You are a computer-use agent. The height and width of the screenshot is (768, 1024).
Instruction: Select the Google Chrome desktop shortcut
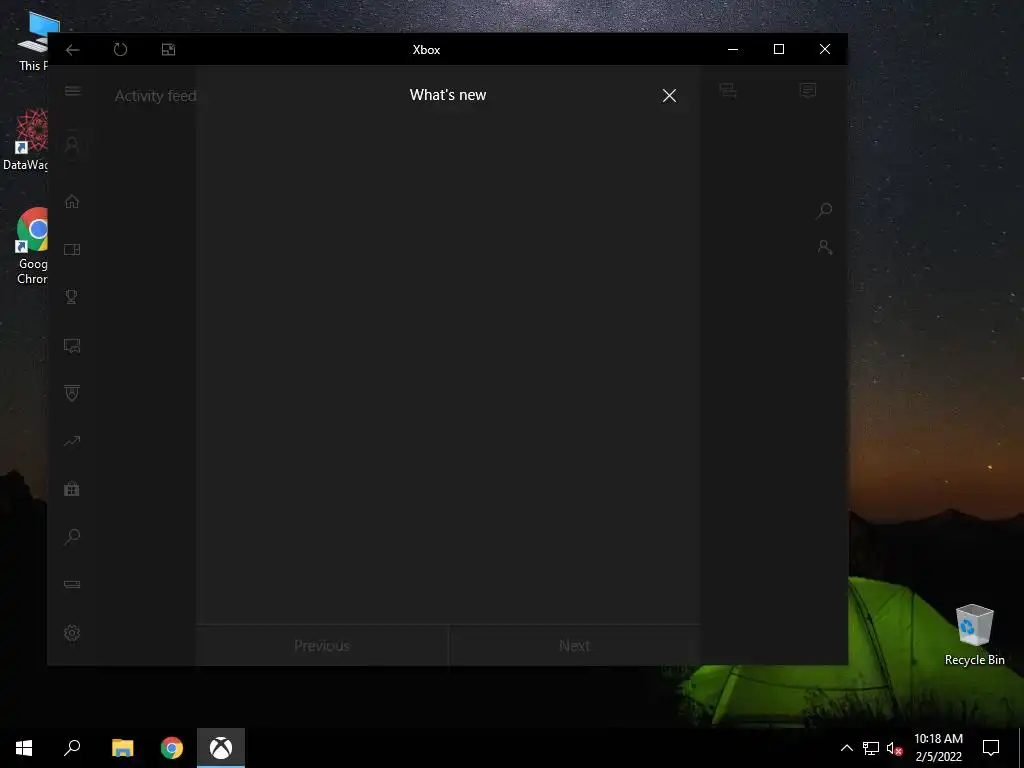[x=32, y=247]
